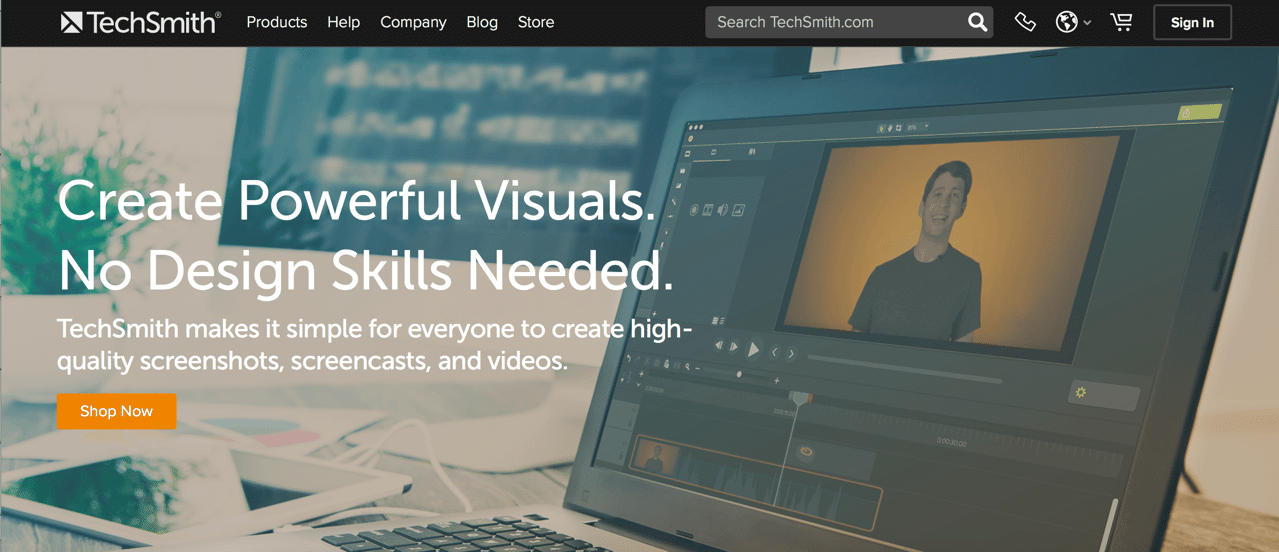This screenshot has width=1279, height=552.
Task: Open the globe language selector
Action: [x=1073, y=22]
